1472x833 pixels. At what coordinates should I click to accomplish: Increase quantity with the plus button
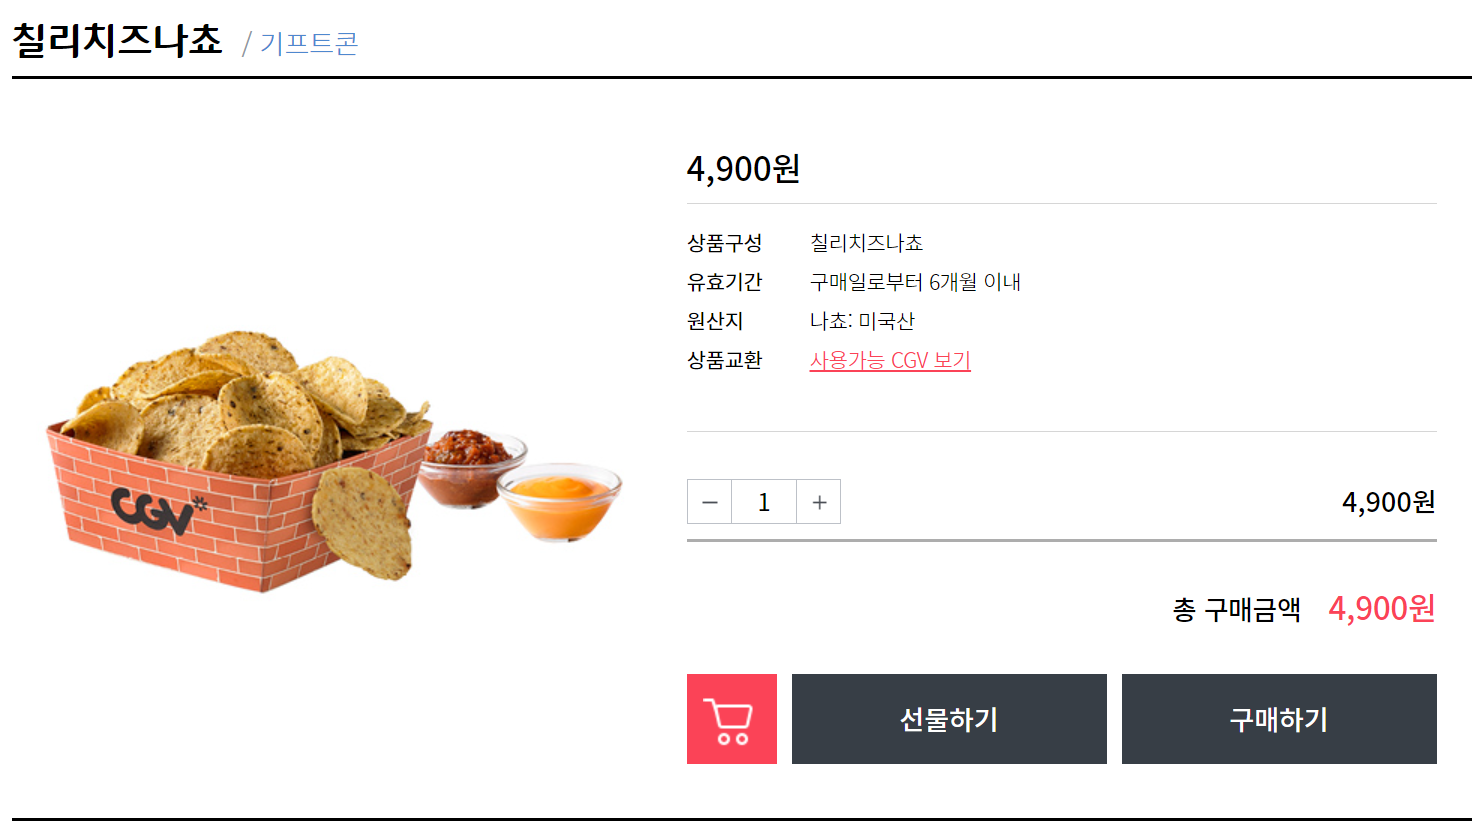819,502
